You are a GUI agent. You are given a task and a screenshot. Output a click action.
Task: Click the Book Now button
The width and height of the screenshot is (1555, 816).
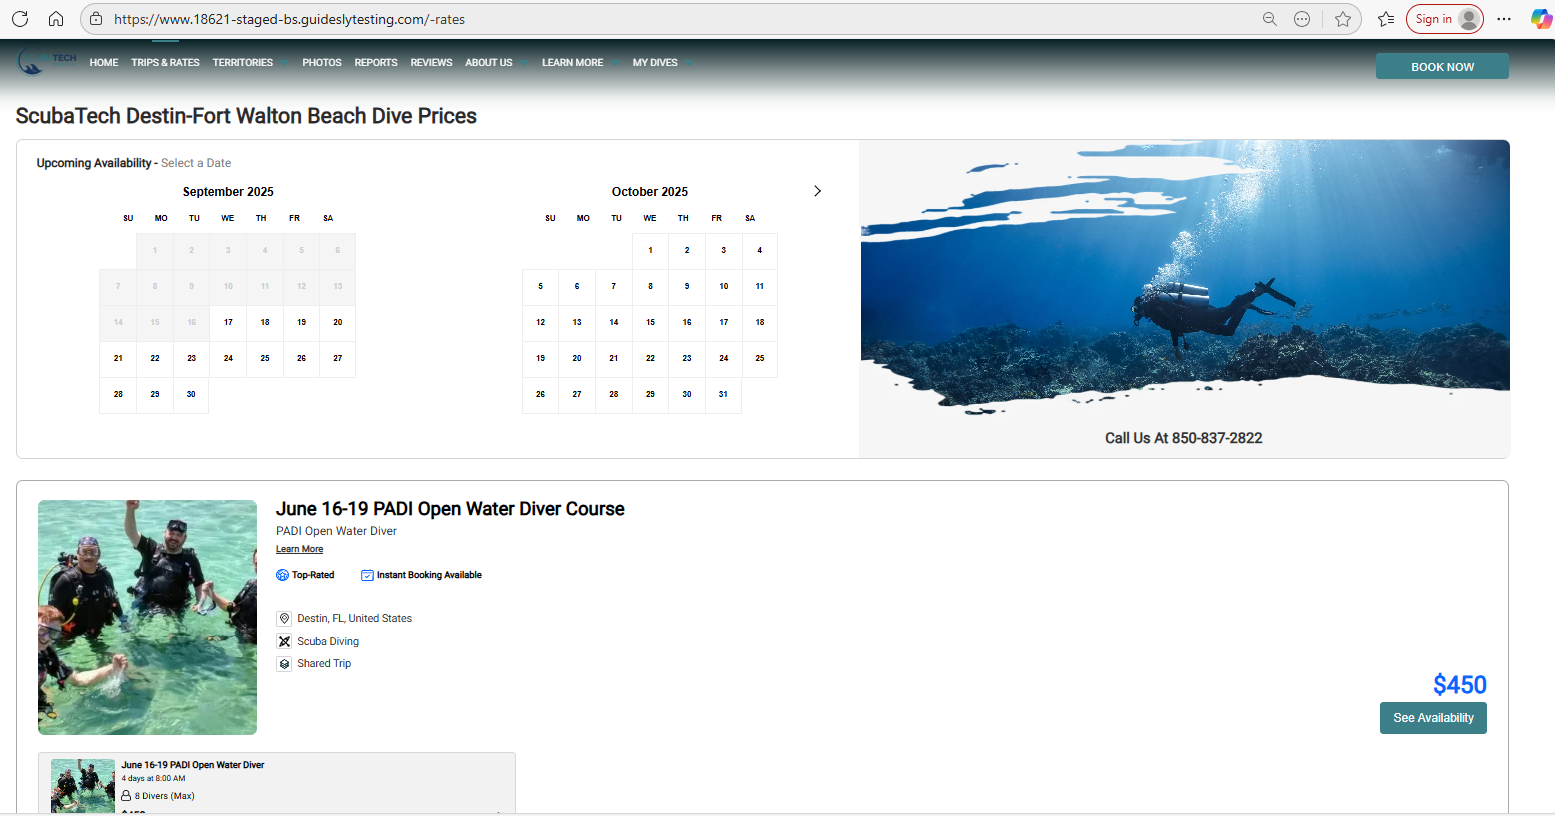click(1441, 67)
